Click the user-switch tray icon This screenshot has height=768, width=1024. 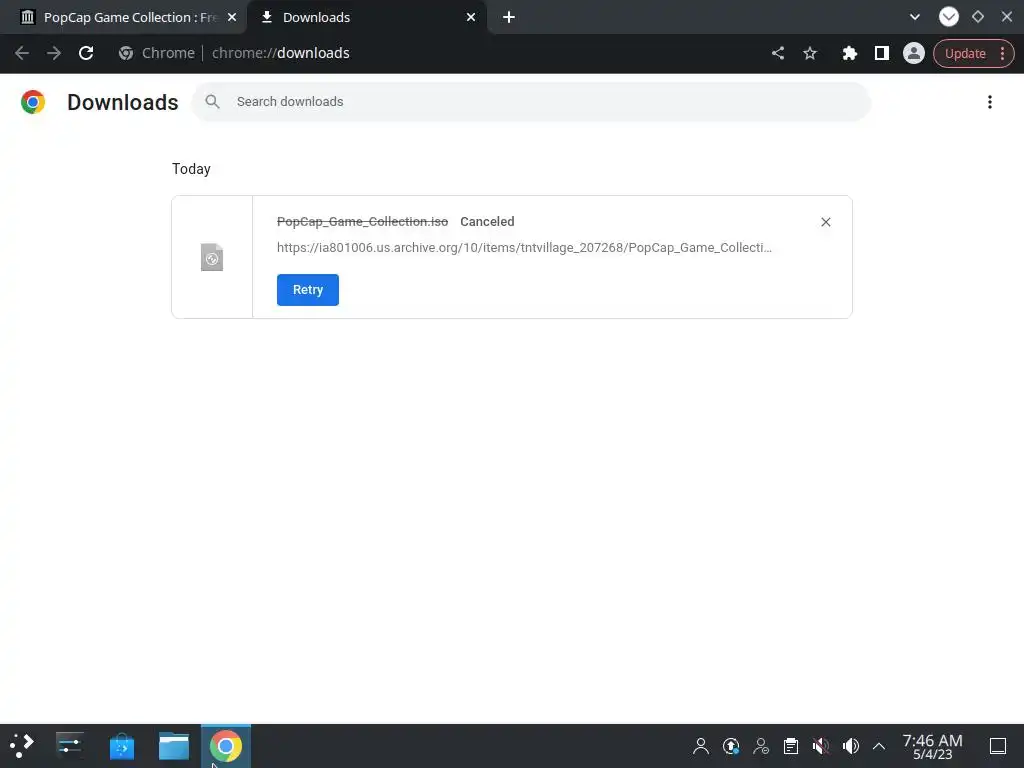click(x=761, y=746)
